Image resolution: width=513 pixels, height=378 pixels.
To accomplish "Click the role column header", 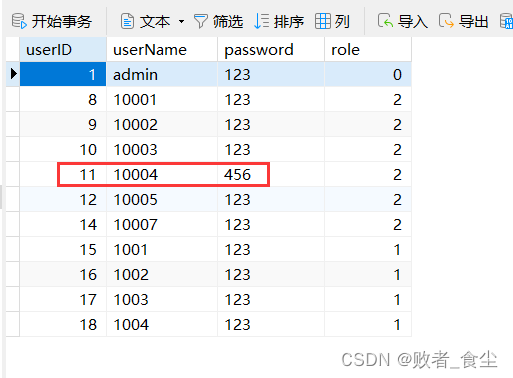I will point(368,50).
